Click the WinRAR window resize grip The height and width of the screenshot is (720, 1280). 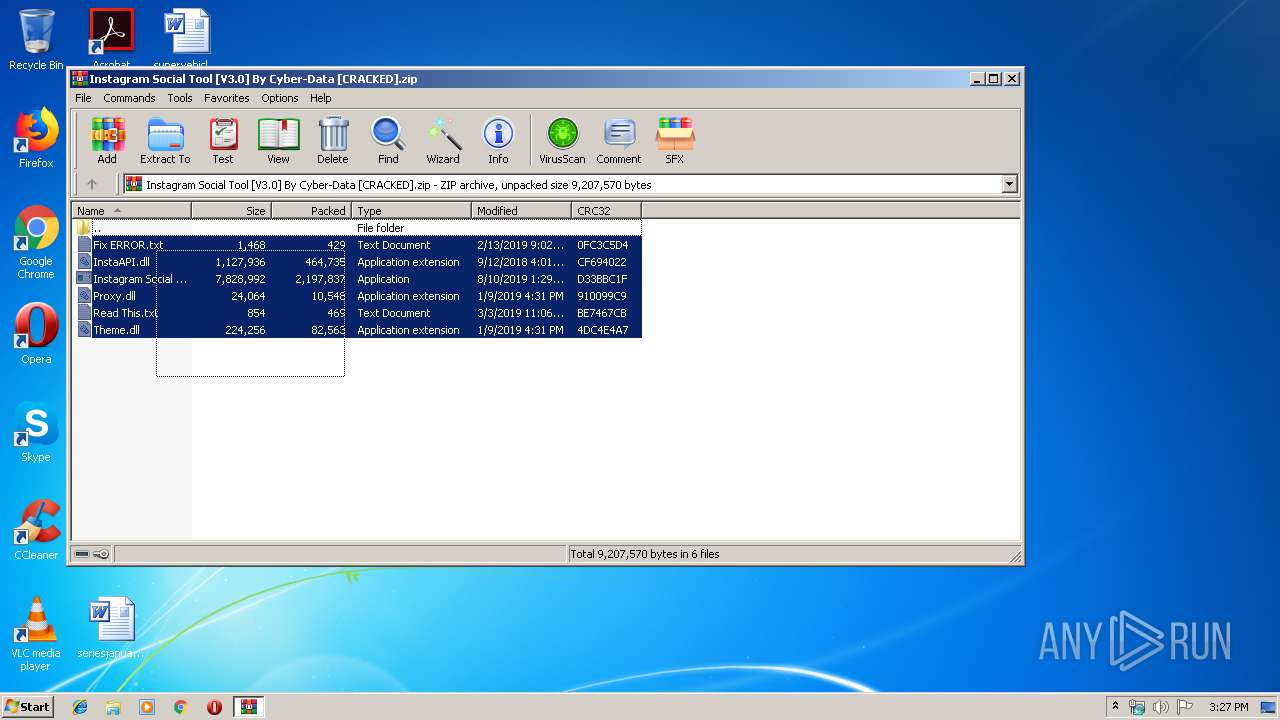(1015, 556)
